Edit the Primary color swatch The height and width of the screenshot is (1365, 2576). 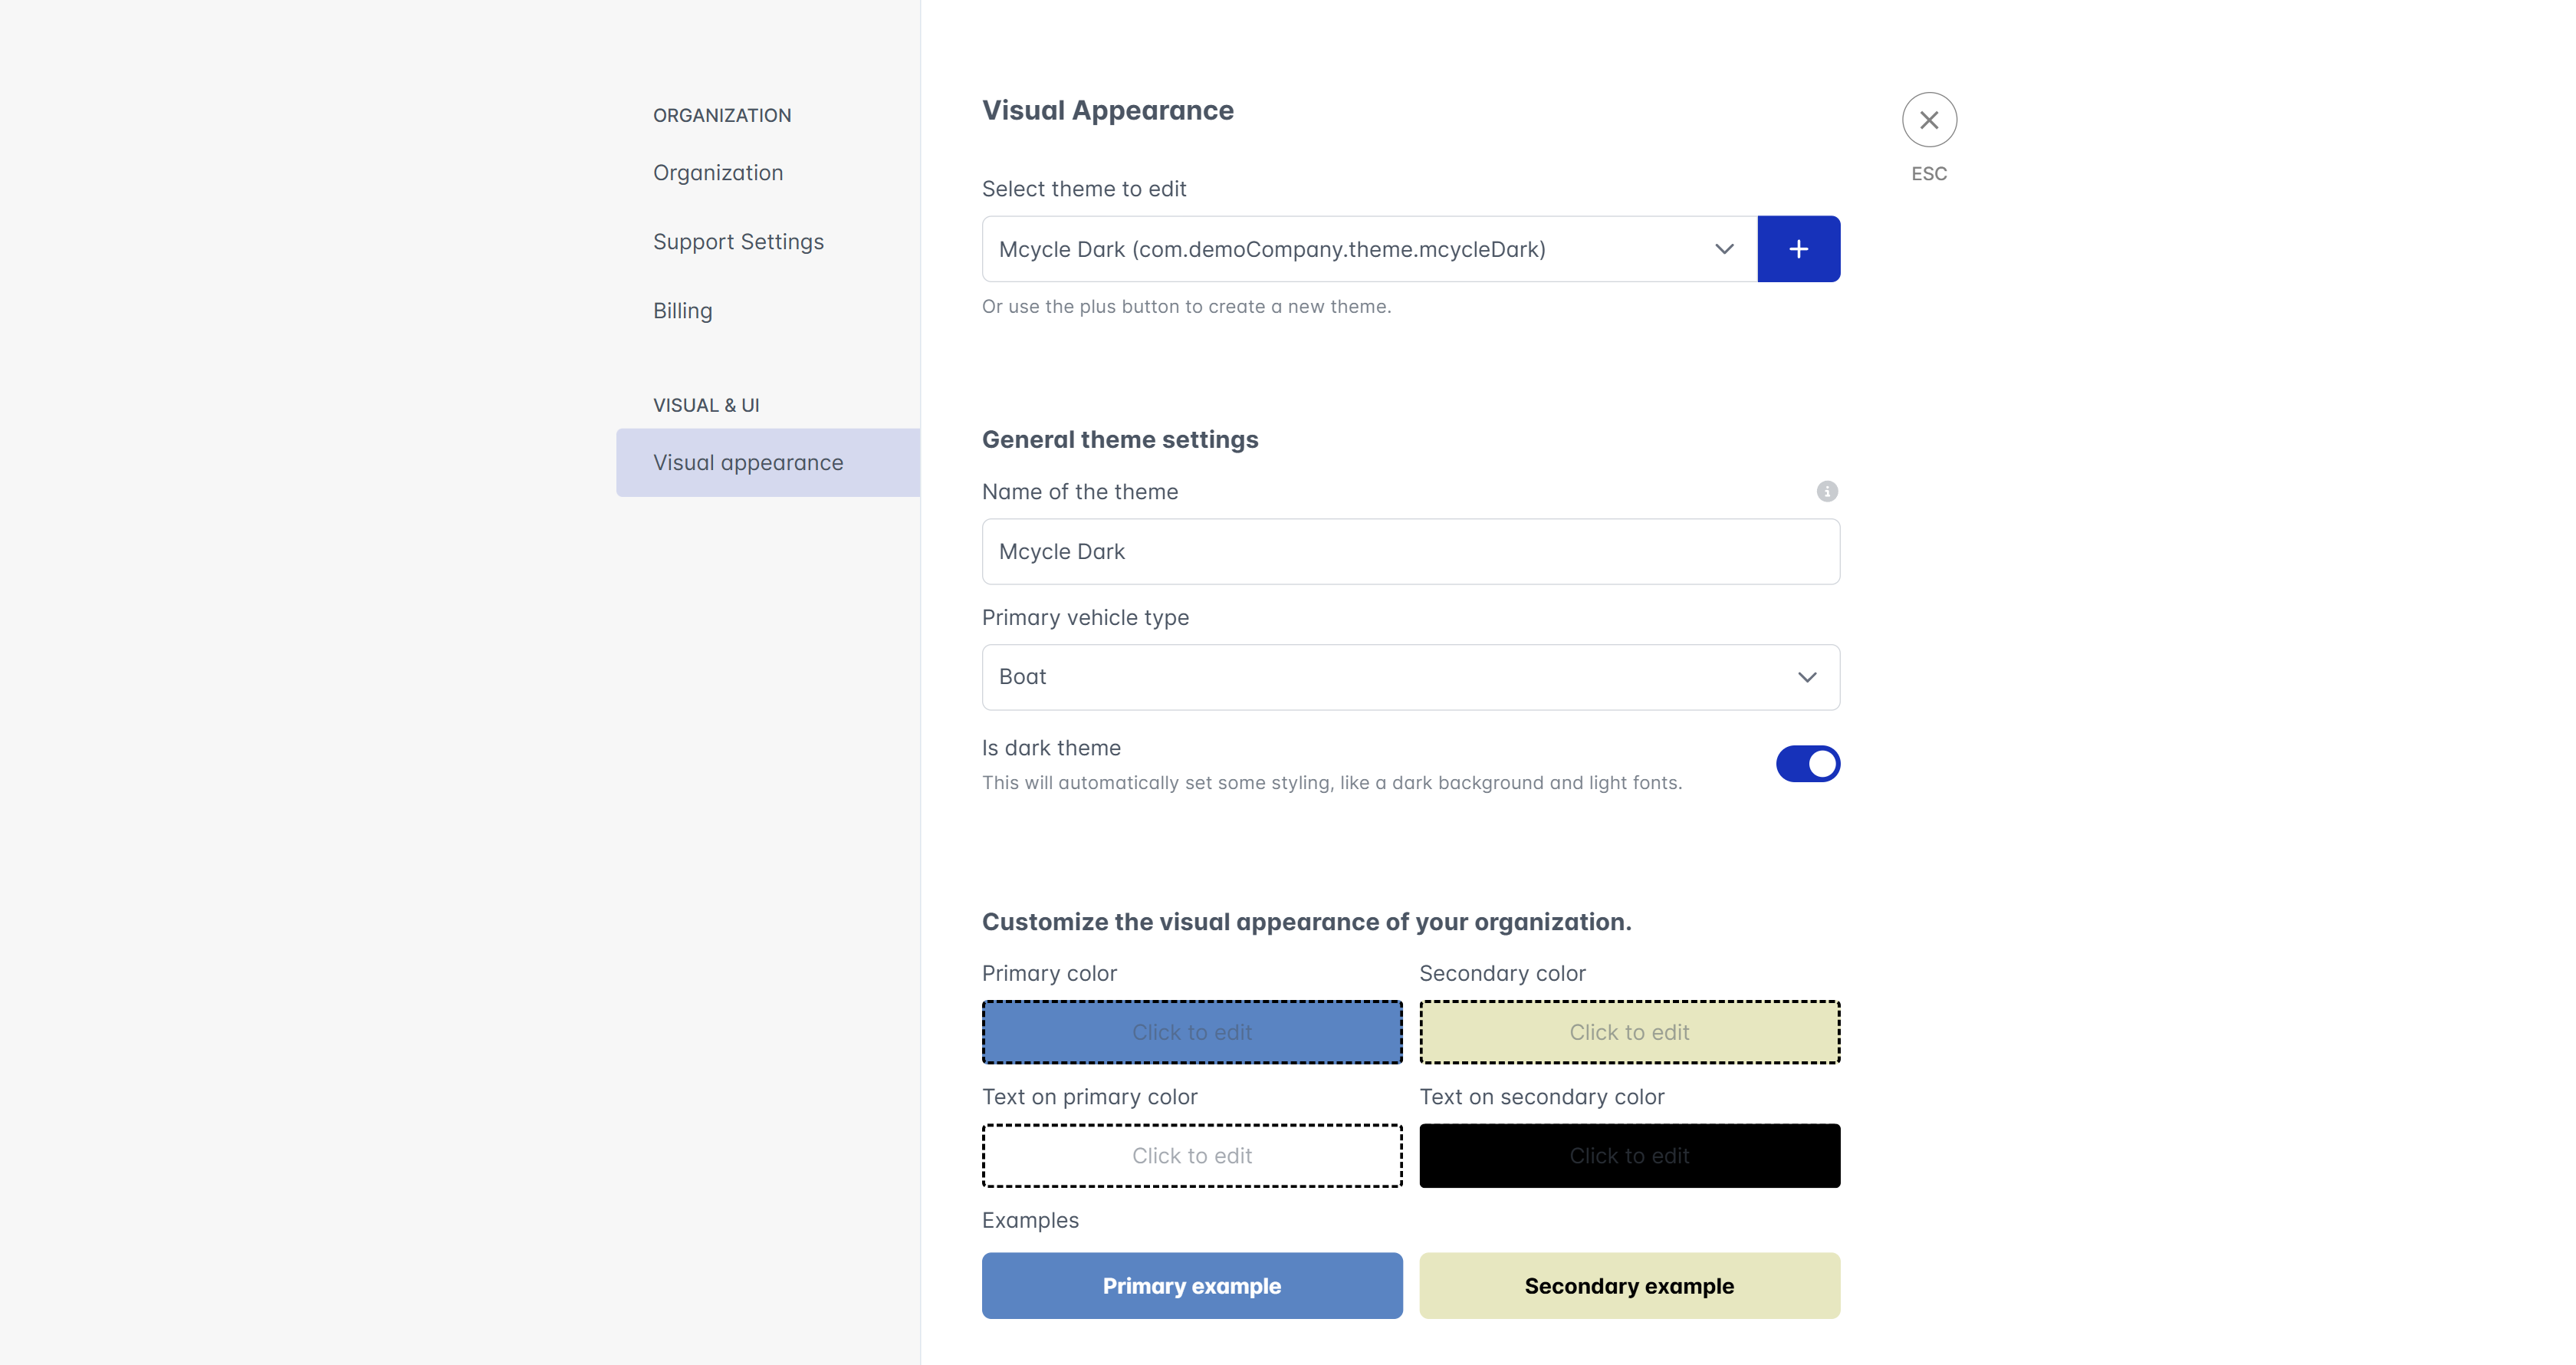tap(1191, 1032)
